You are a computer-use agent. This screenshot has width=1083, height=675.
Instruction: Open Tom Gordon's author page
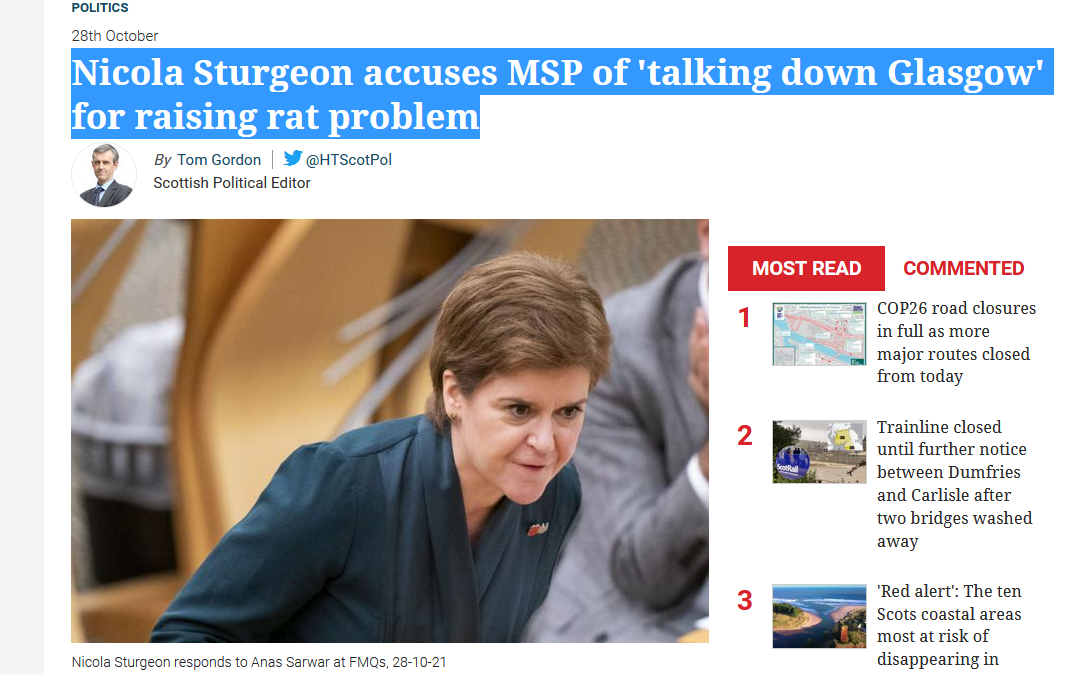point(219,160)
